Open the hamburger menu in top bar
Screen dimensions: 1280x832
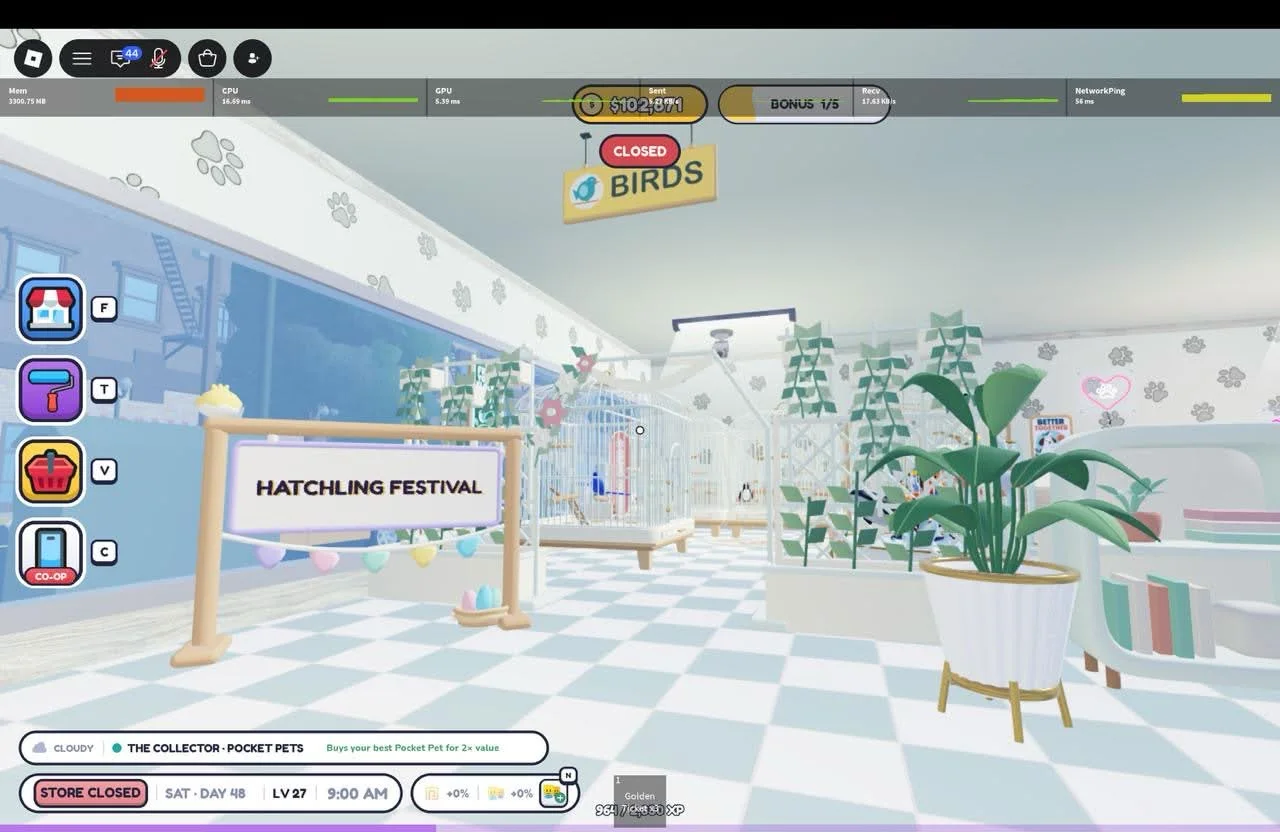tap(82, 58)
